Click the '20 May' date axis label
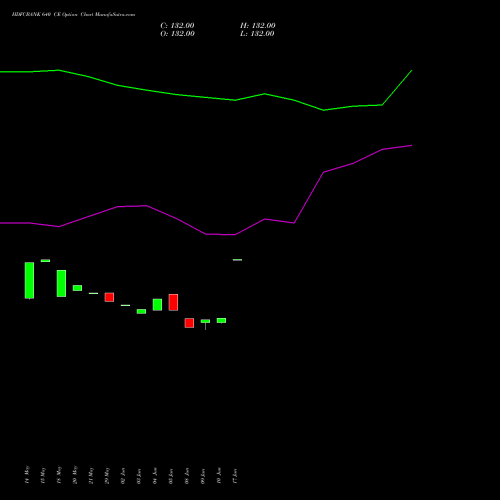The width and height of the screenshot is (500, 500). coord(75,475)
